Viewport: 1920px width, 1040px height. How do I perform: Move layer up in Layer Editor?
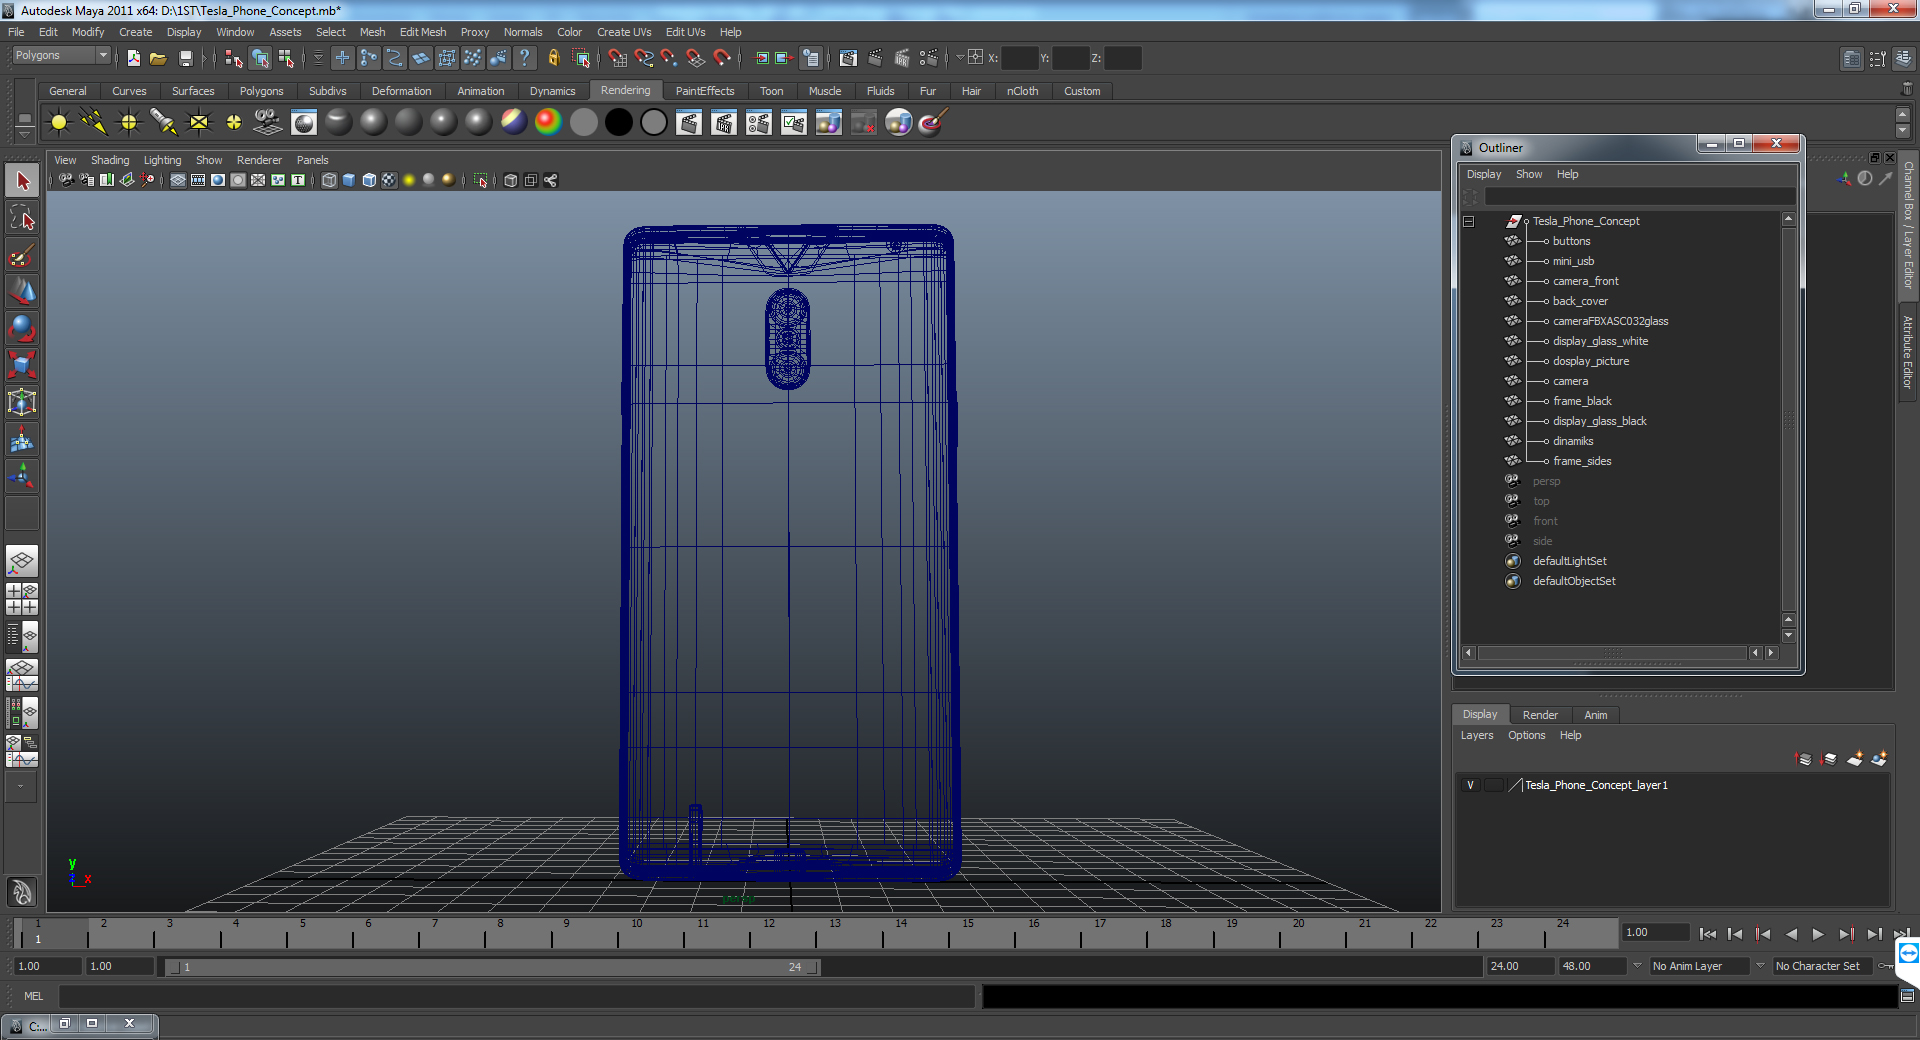coord(1803,759)
